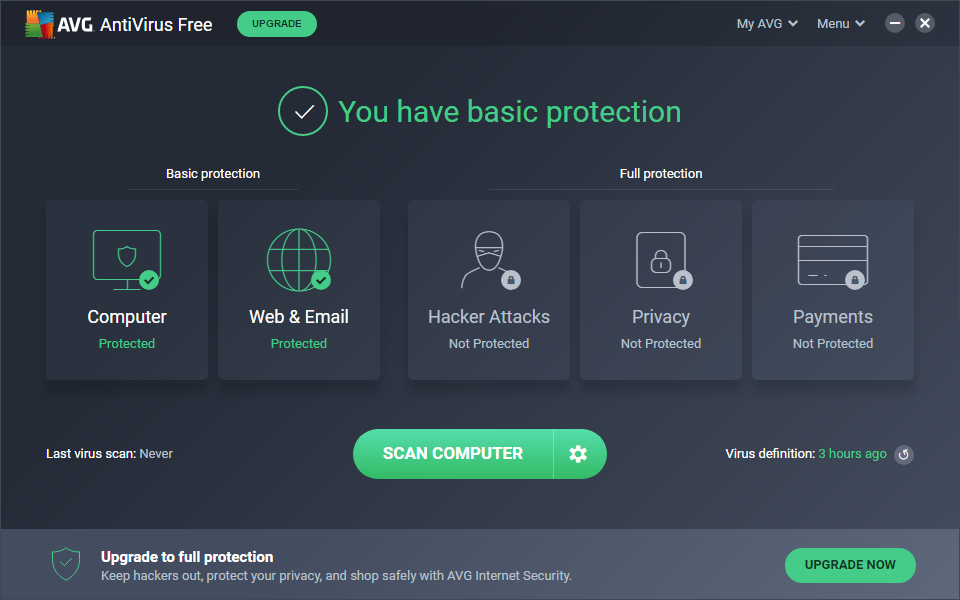Open the Hacker Attacks tile label
This screenshot has height=600, width=960.
click(x=489, y=317)
